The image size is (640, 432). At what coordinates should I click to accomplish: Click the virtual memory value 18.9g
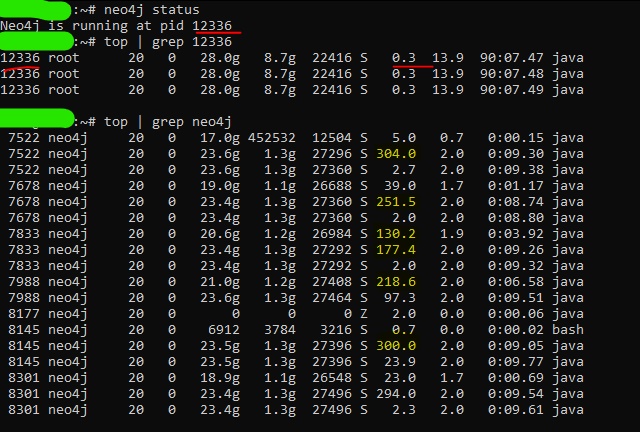pyautogui.click(x=220, y=378)
